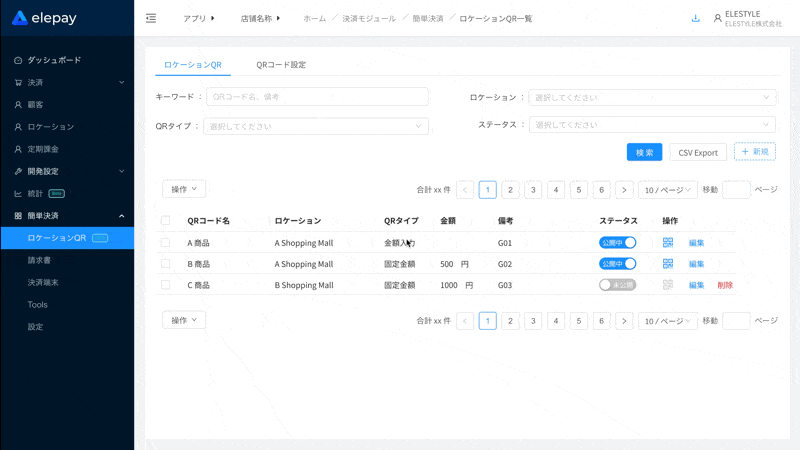Click the sidebar collapse hamburger icon

click(x=150, y=18)
